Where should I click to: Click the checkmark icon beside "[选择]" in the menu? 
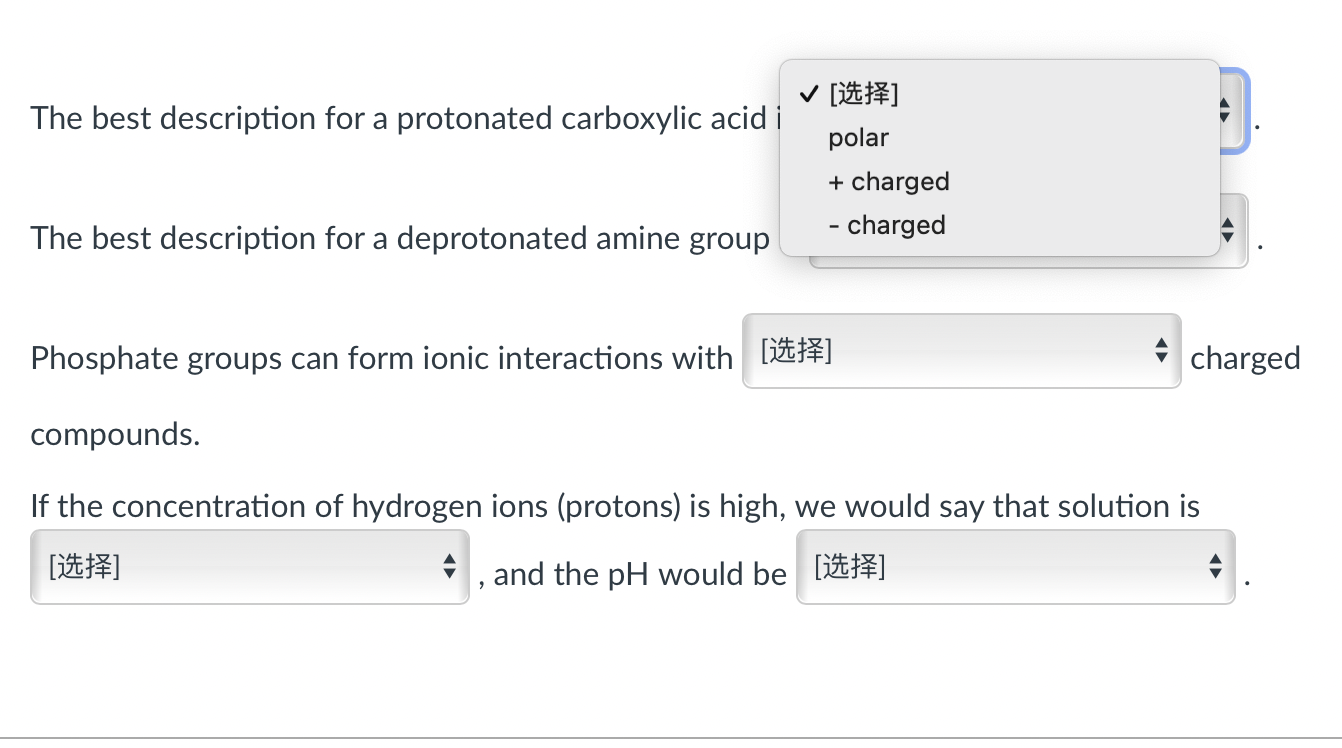tap(808, 95)
